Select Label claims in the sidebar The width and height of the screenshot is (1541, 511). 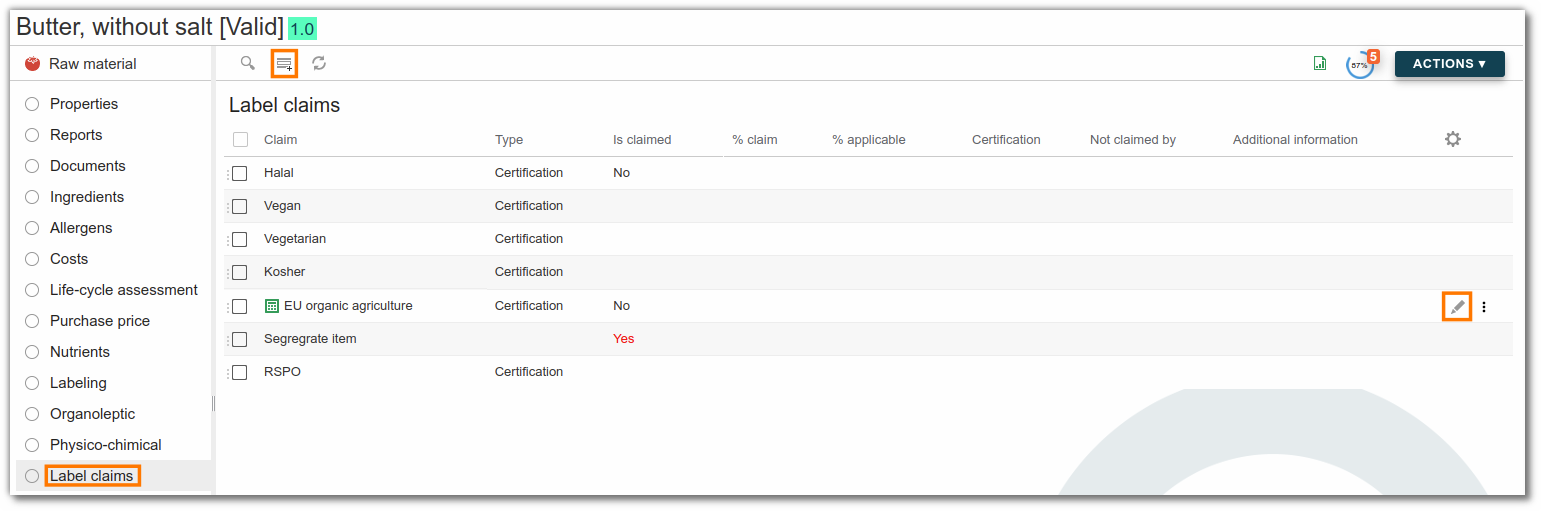pos(92,476)
